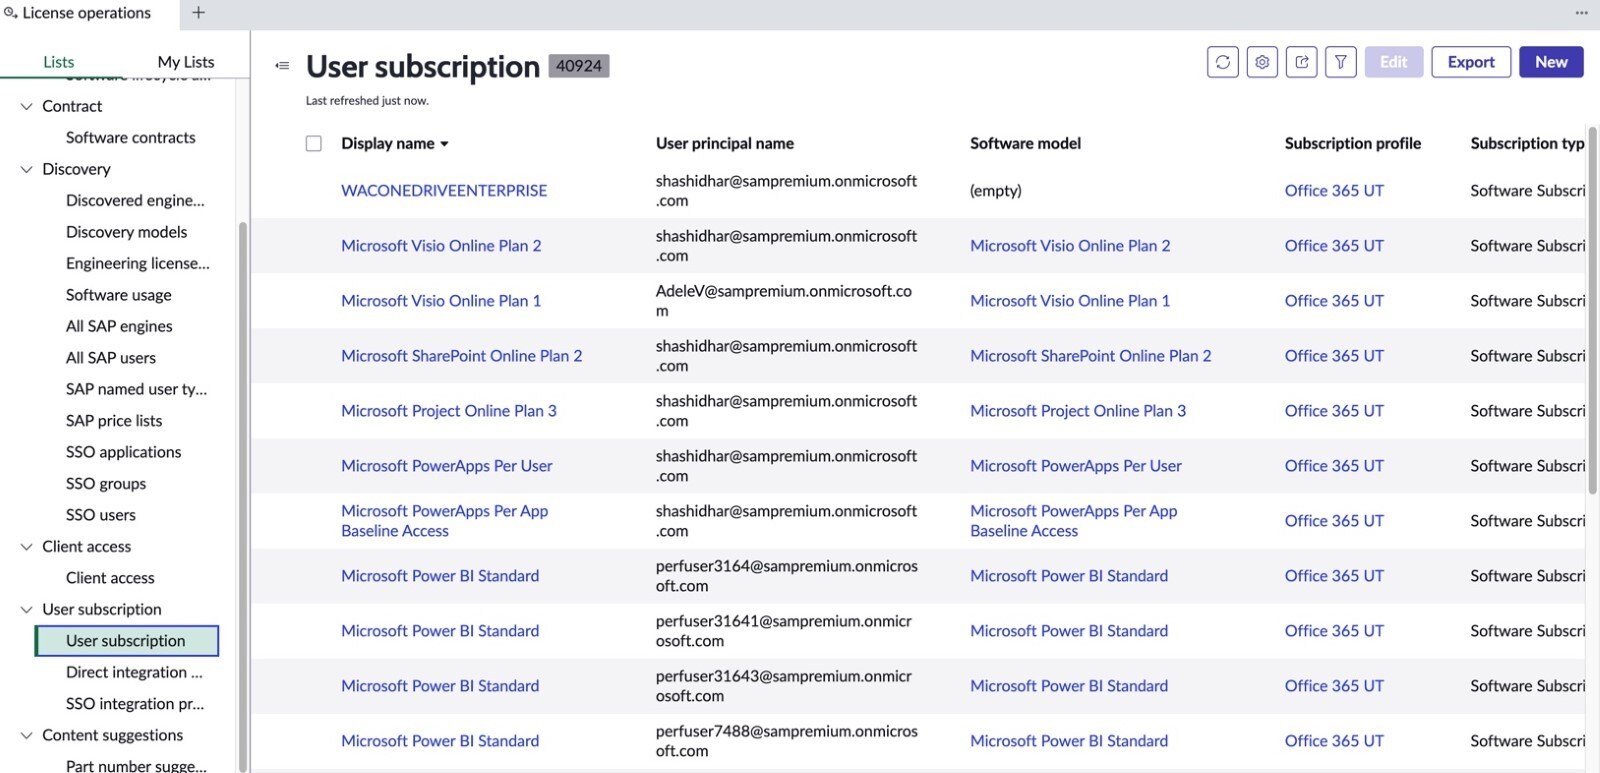The height and width of the screenshot is (773, 1600).
Task: Click Subscription profile column header
Action: pyautogui.click(x=1353, y=143)
